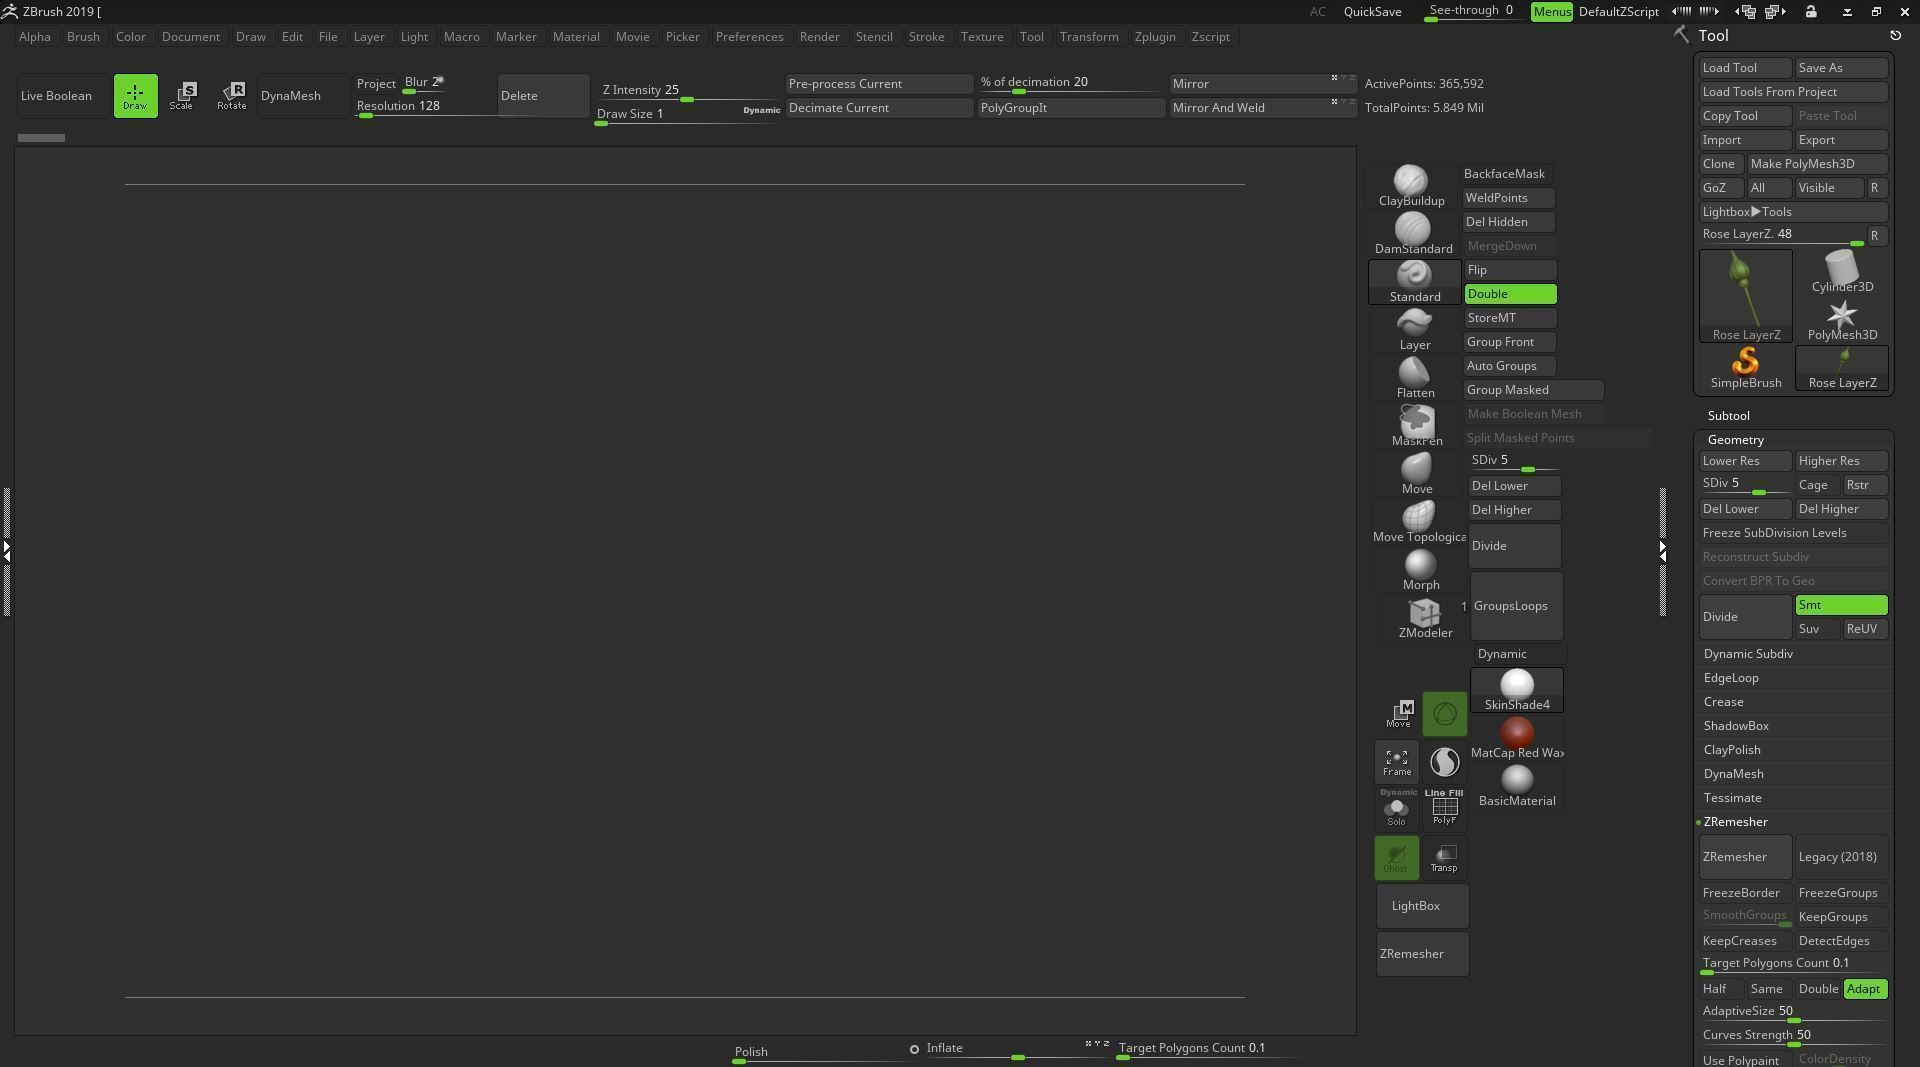Screen dimensions: 1920x1067
Task: Expand the Tessimate section
Action: (x=1732, y=798)
